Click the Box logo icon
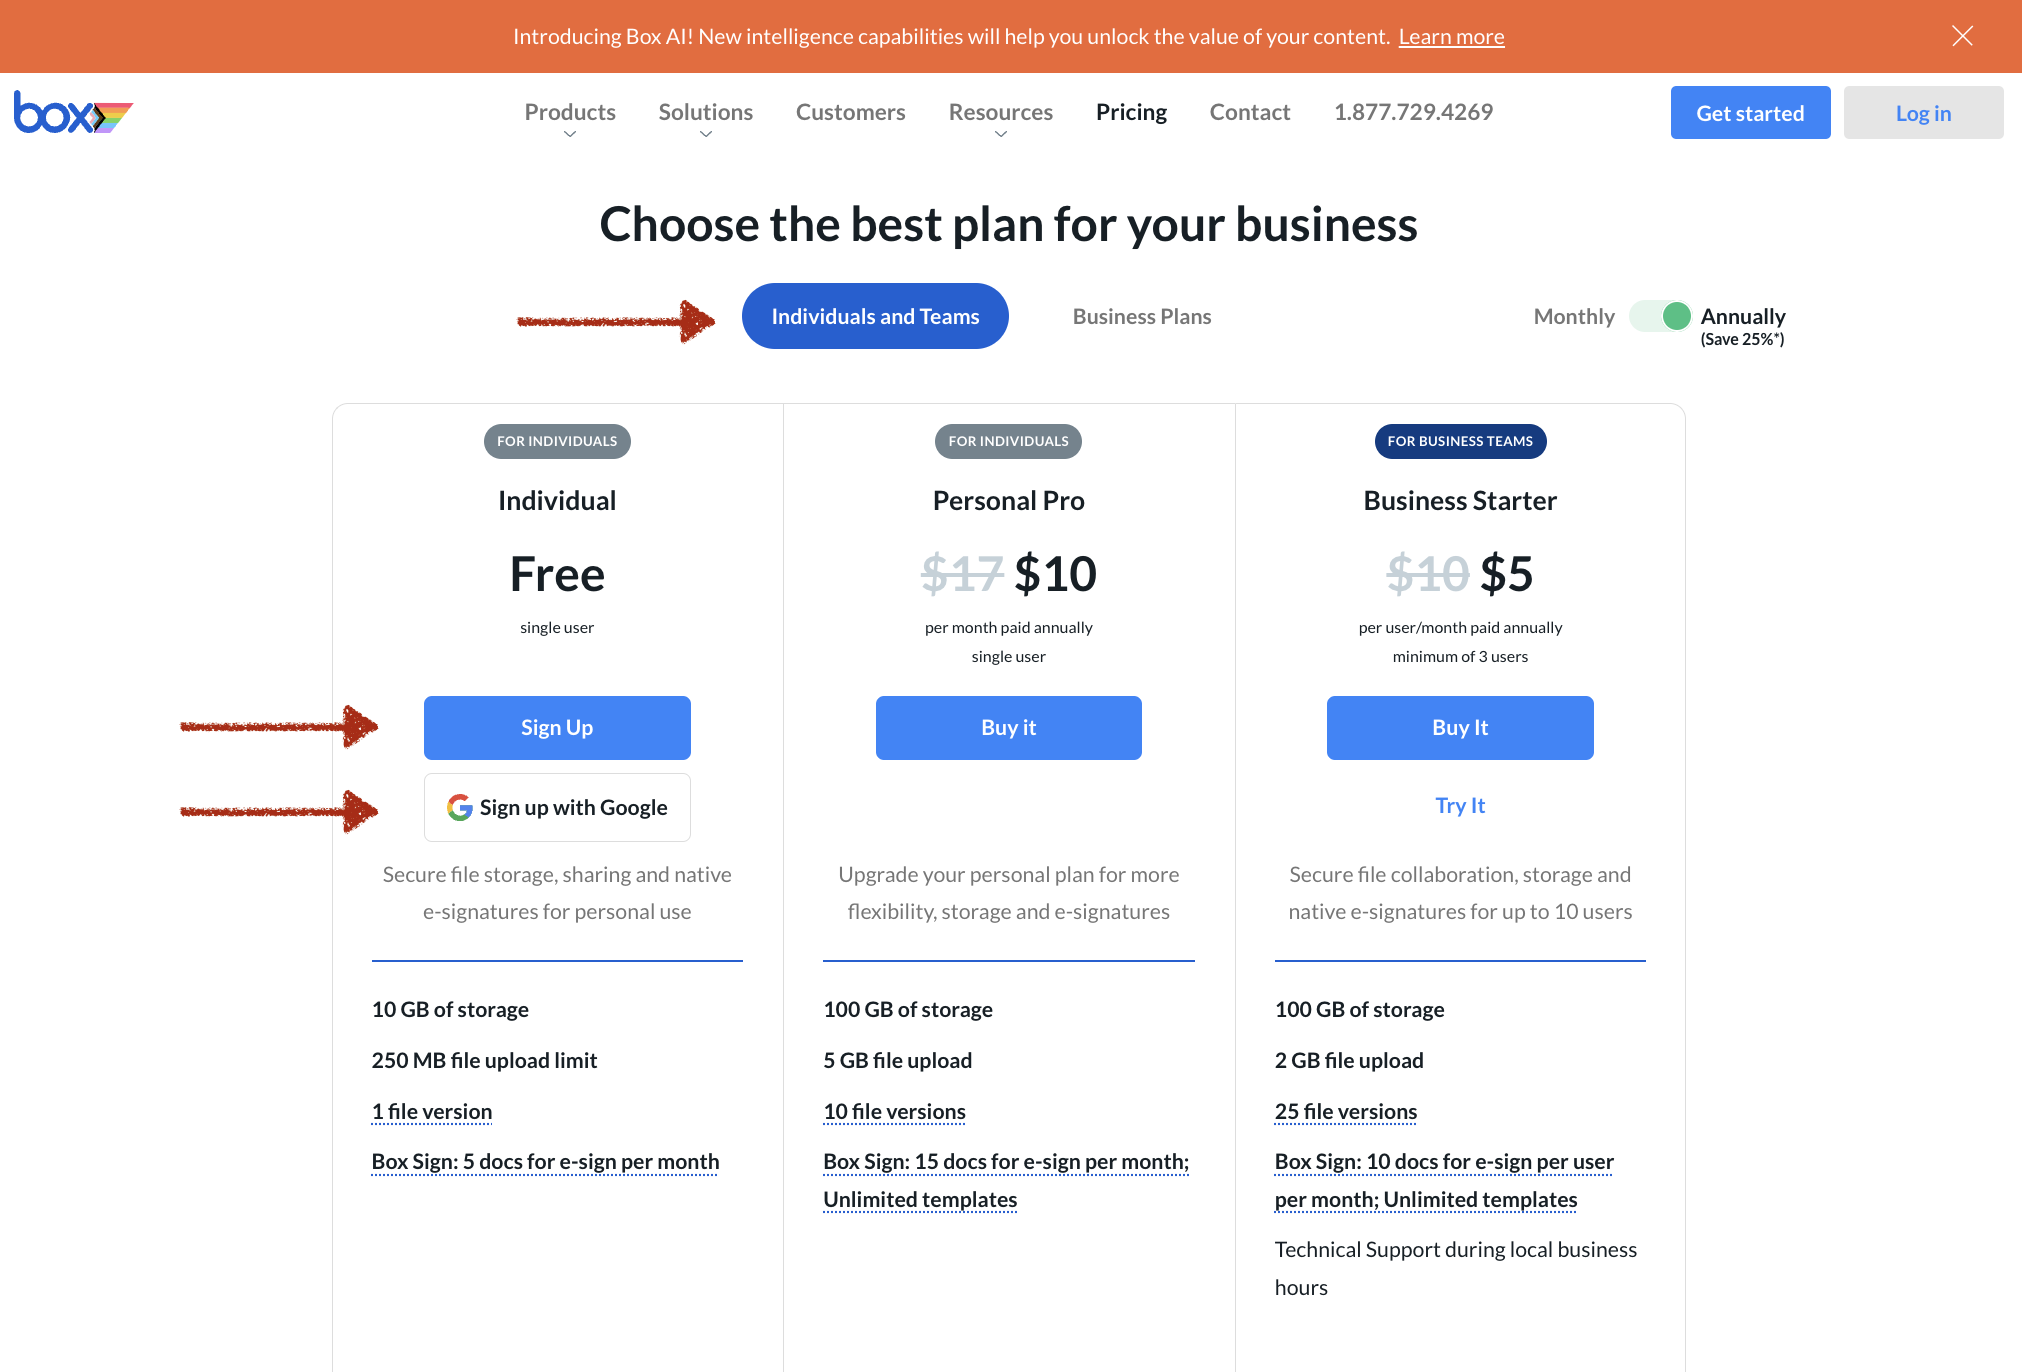The image size is (2022, 1372). [x=72, y=113]
